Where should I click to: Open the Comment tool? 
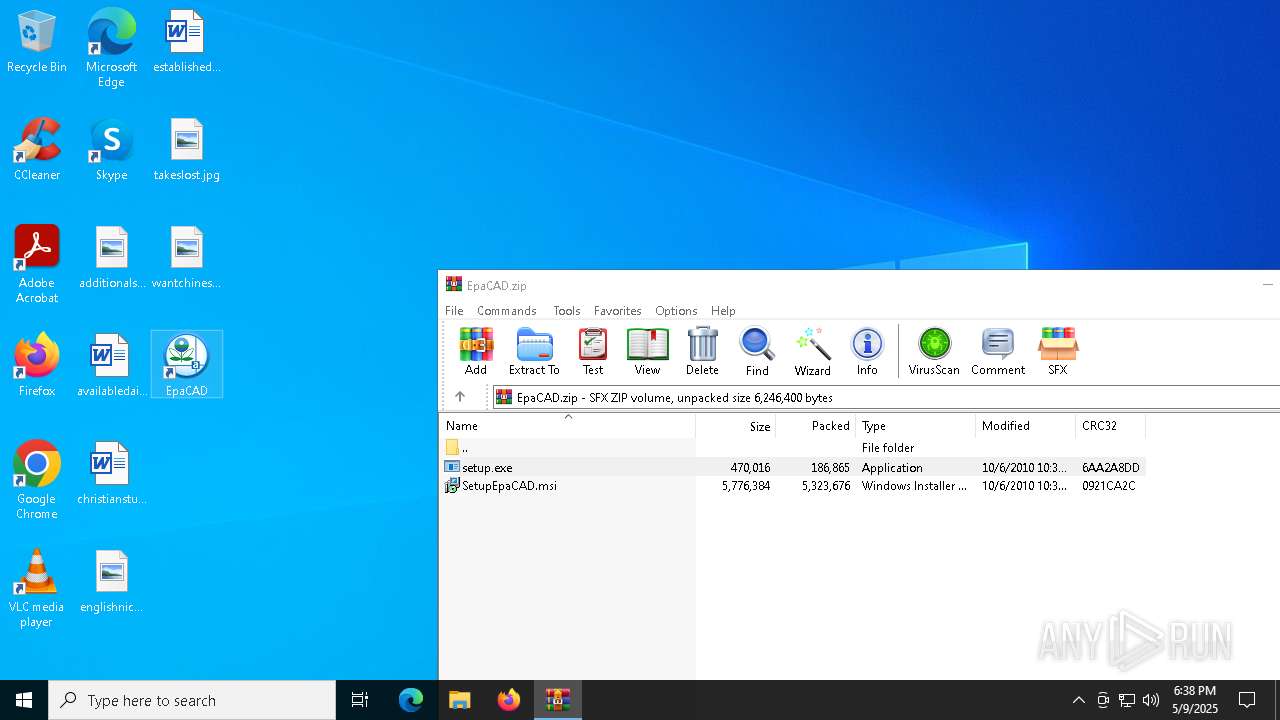pos(998,351)
